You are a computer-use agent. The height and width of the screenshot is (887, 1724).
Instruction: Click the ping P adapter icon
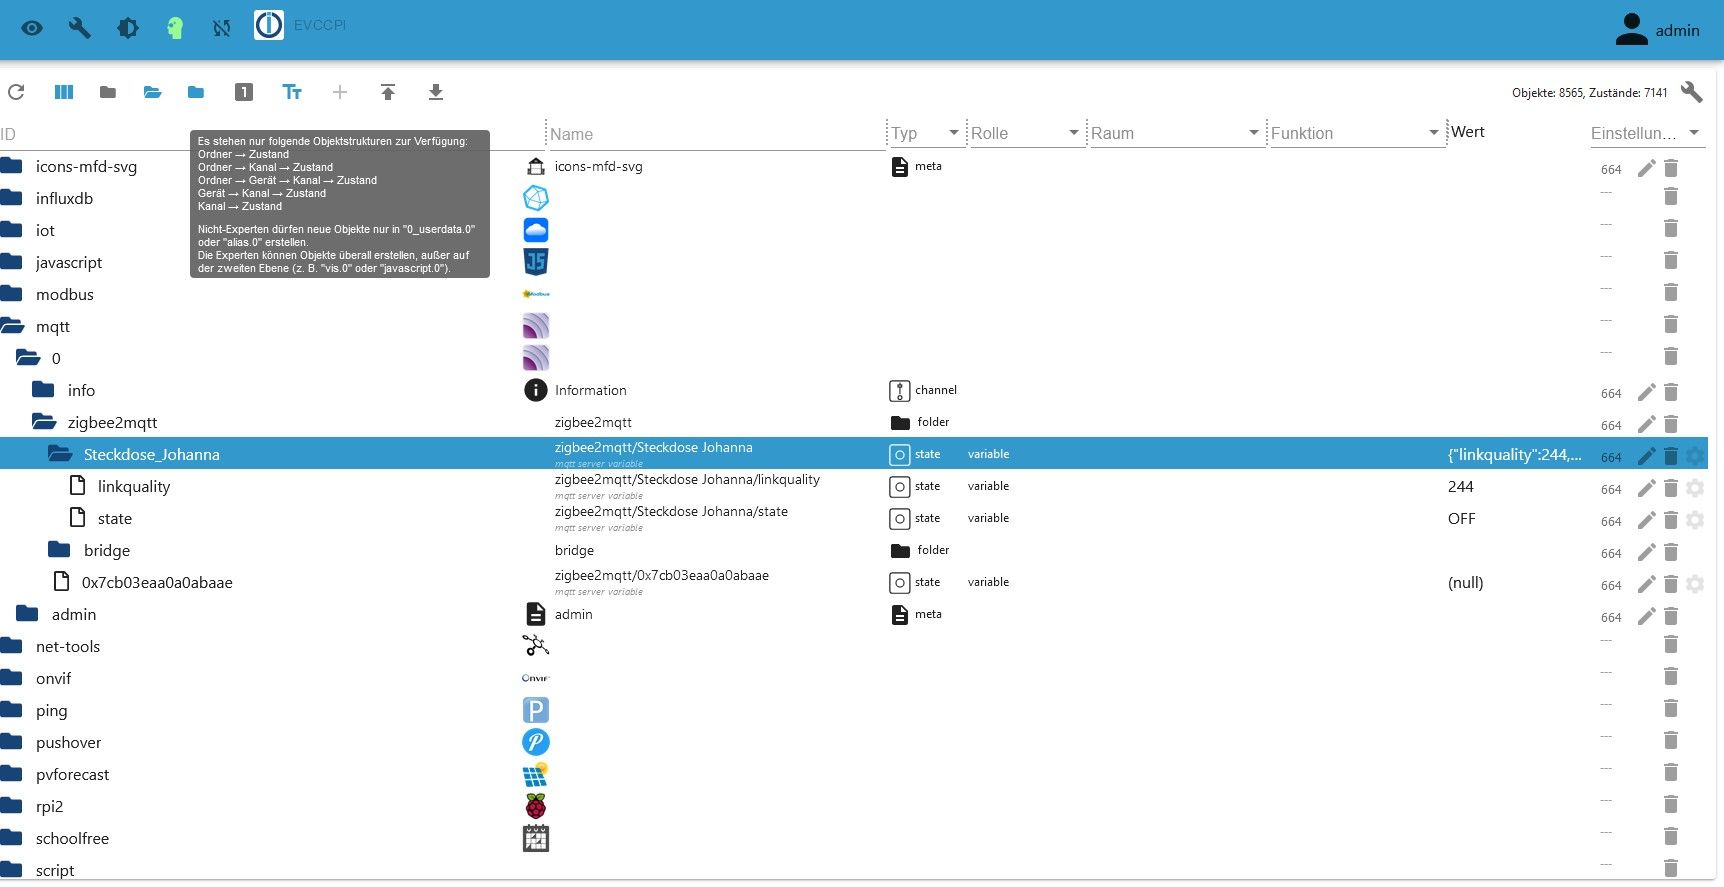pyautogui.click(x=536, y=710)
